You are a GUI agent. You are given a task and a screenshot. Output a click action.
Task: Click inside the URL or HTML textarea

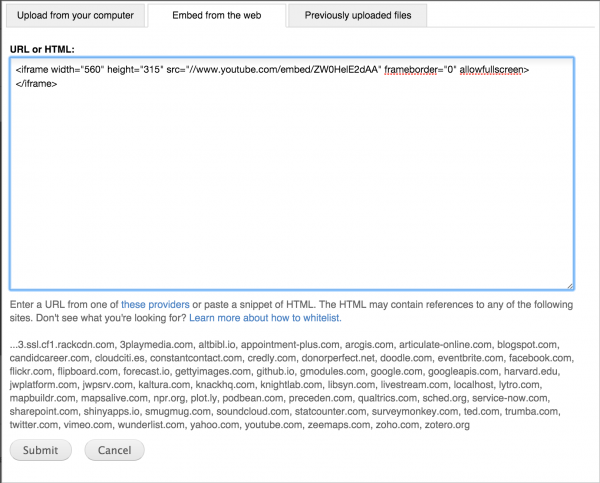292,173
